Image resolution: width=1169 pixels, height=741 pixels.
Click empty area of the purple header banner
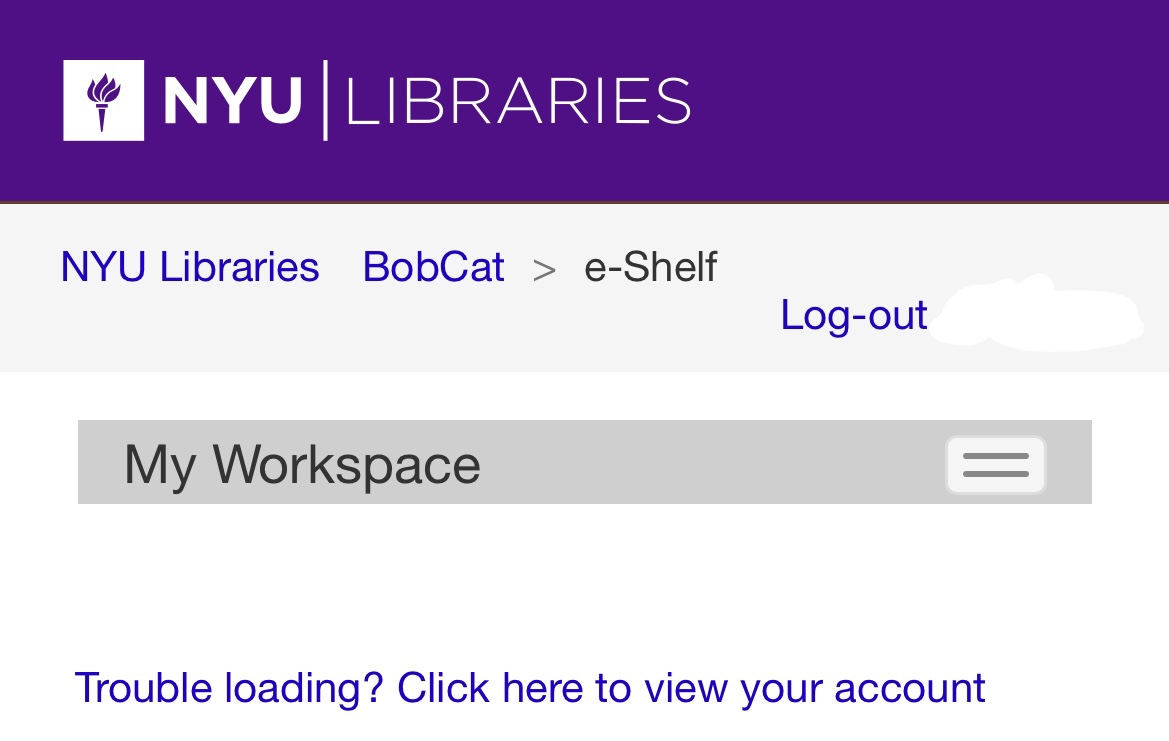click(930, 100)
